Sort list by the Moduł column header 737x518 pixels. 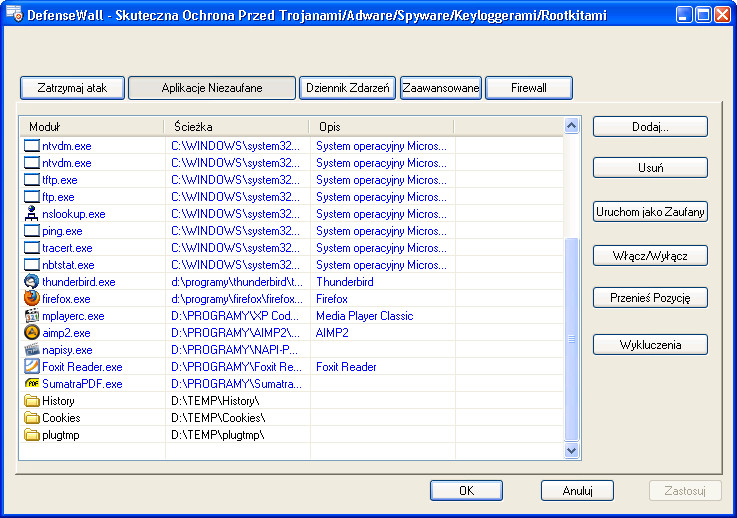(x=90, y=127)
